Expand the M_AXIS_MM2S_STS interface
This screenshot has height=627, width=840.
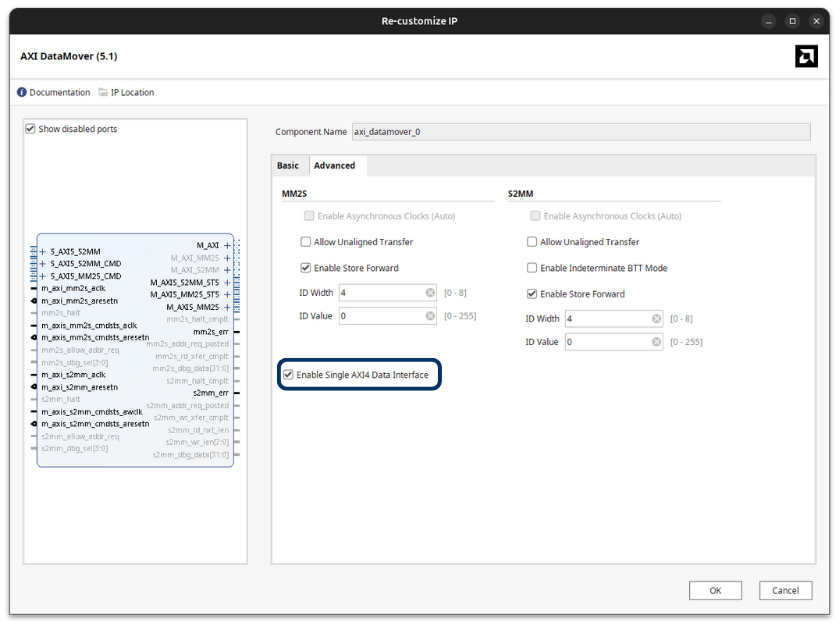(x=226, y=293)
